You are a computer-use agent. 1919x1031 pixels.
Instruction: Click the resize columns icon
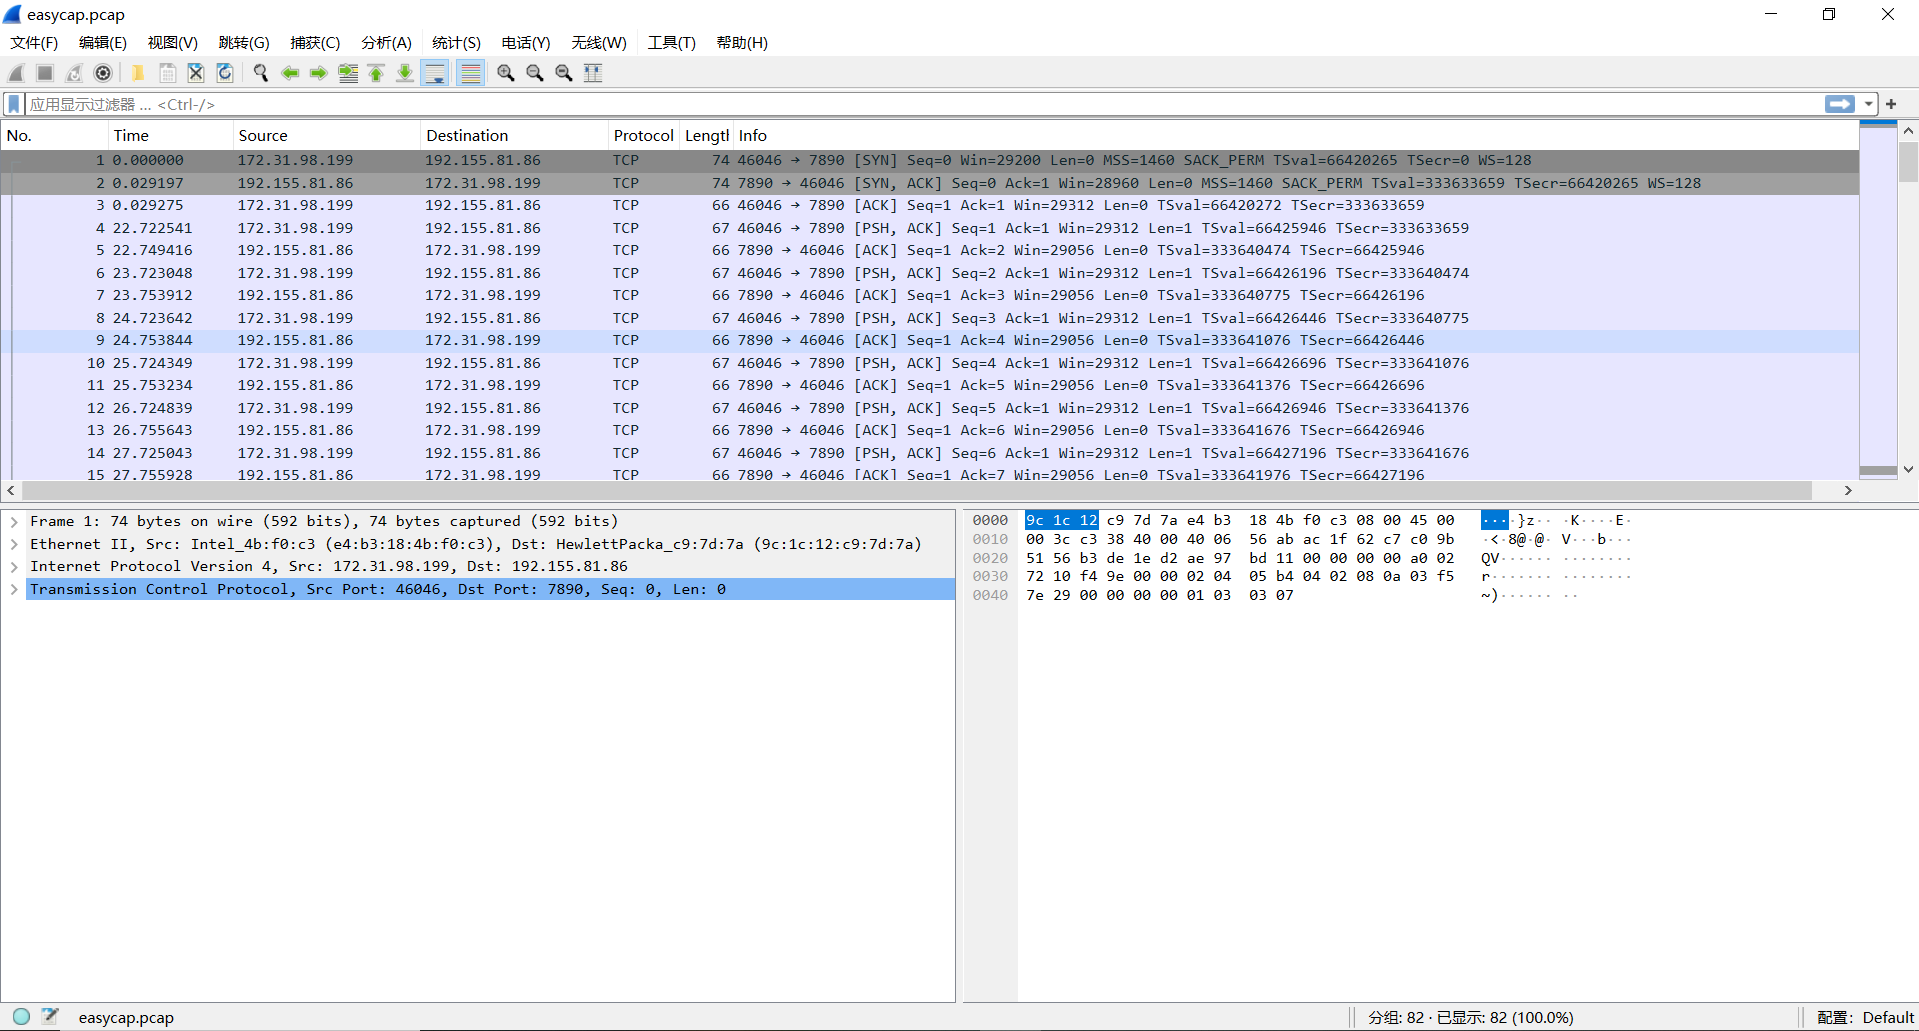click(593, 73)
